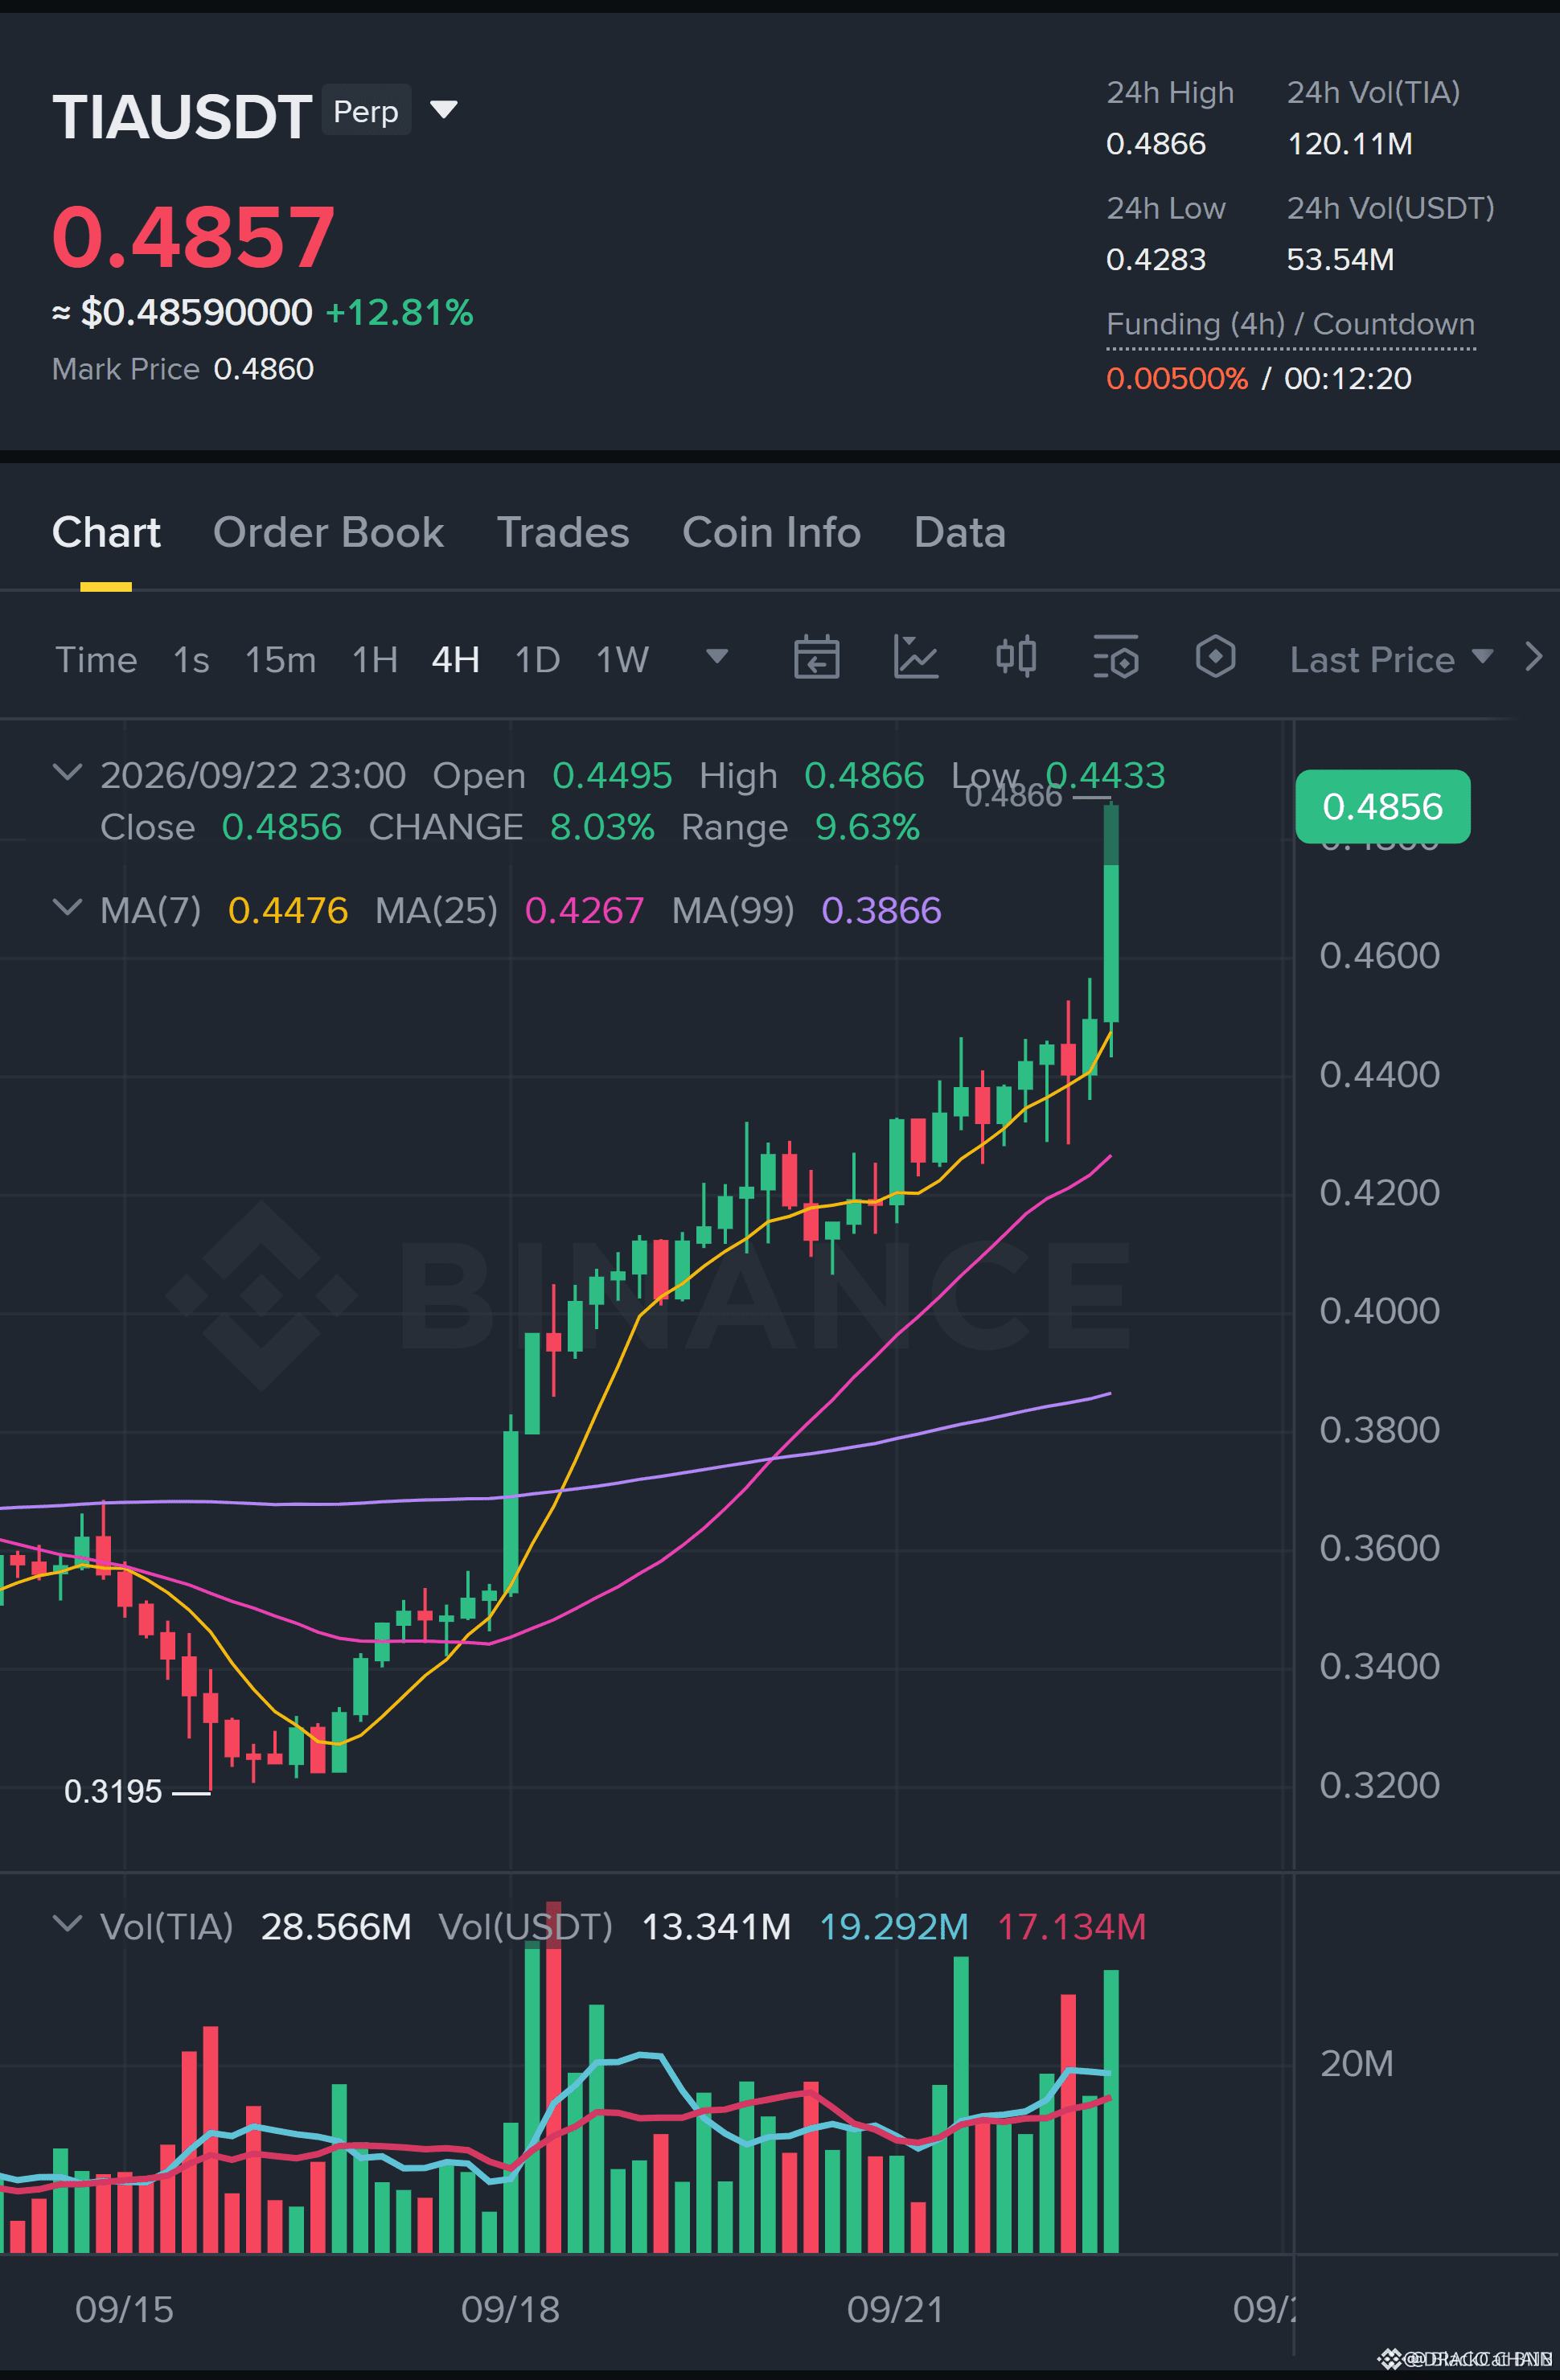Open the Last Price dropdown
Screen dimensions: 1560x2380
pyautogui.click(x=1391, y=660)
